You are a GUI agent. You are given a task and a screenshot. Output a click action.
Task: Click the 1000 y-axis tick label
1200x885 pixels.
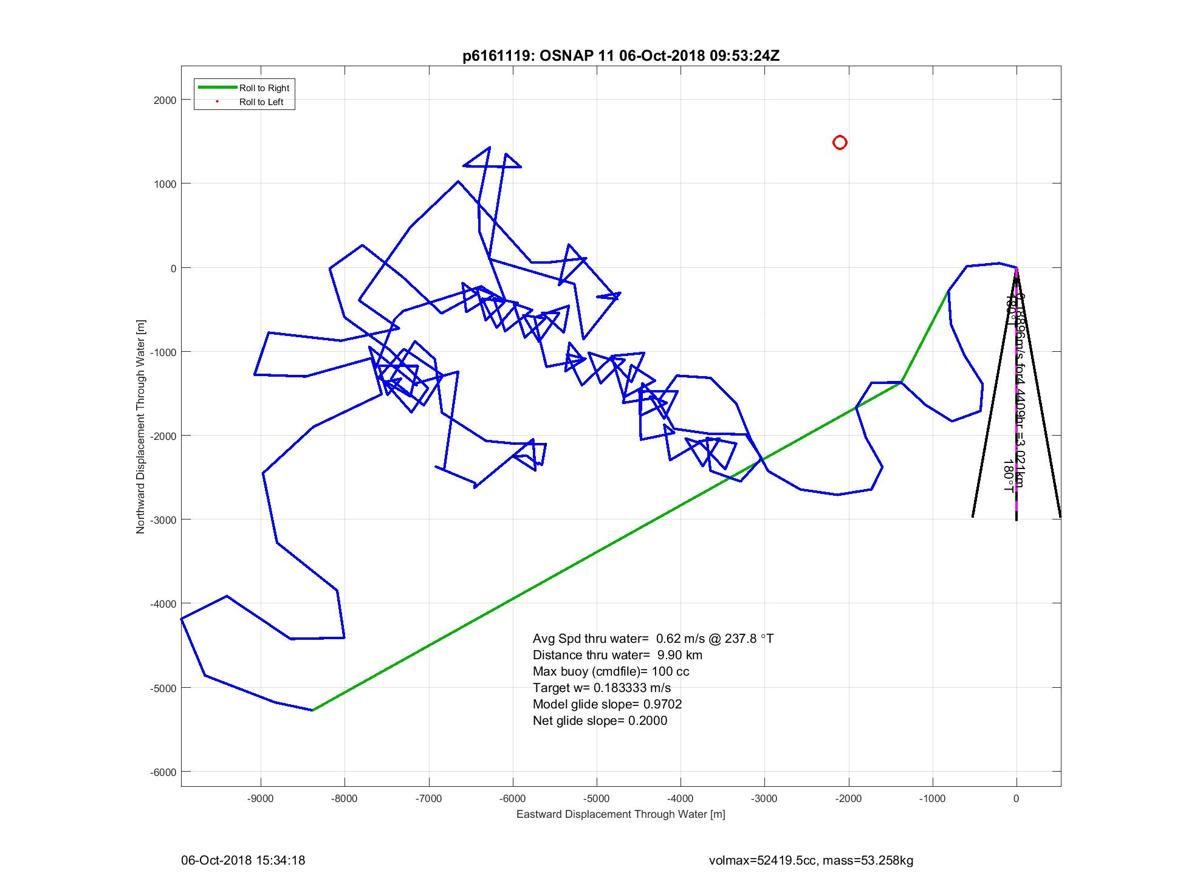click(x=166, y=184)
